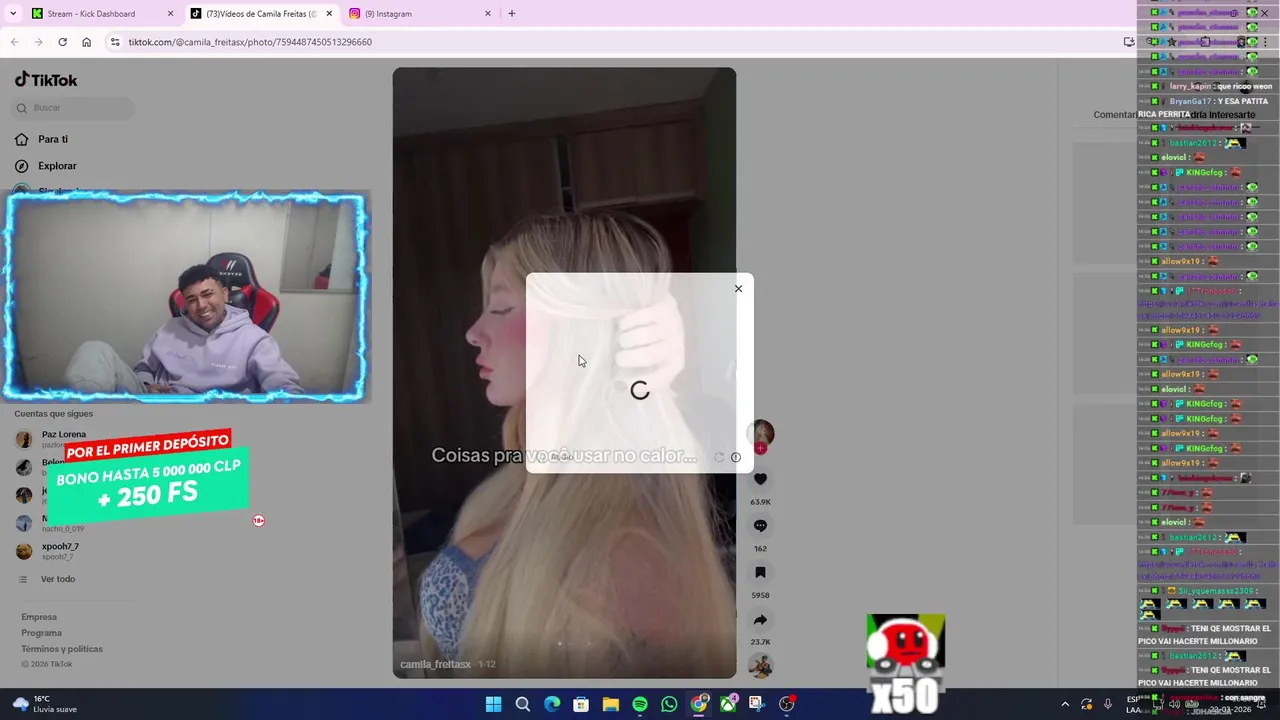
Task: Click the info icon in the popup
Action: pos(736,457)
